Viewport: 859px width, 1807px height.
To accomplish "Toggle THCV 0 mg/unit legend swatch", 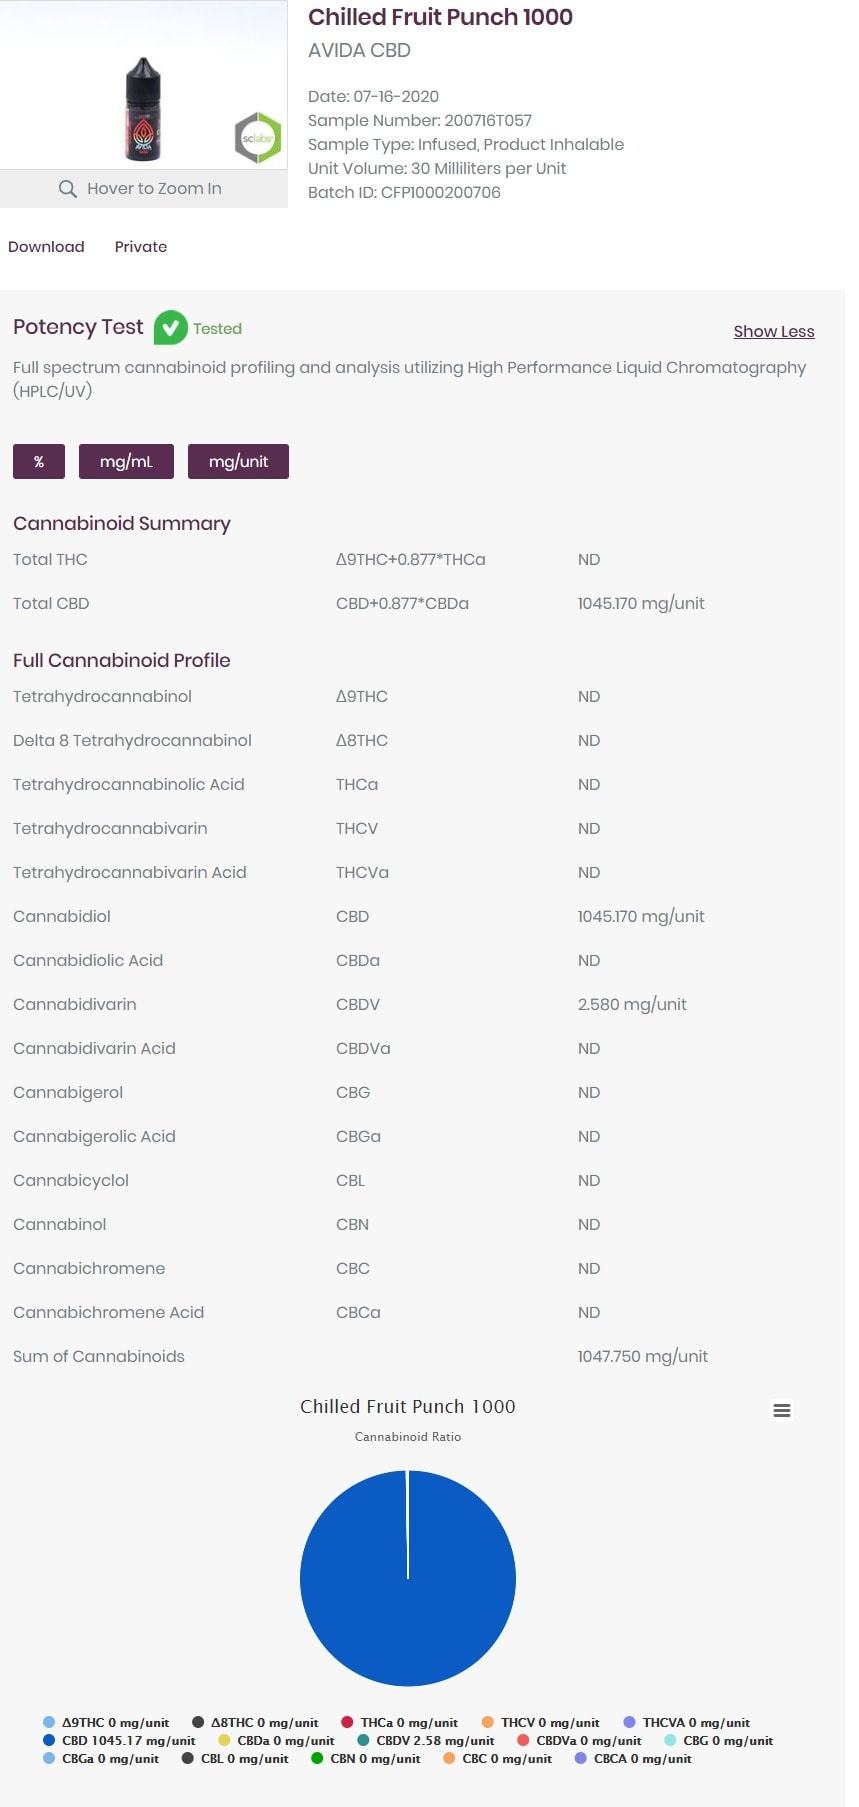I will click(488, 1722).
